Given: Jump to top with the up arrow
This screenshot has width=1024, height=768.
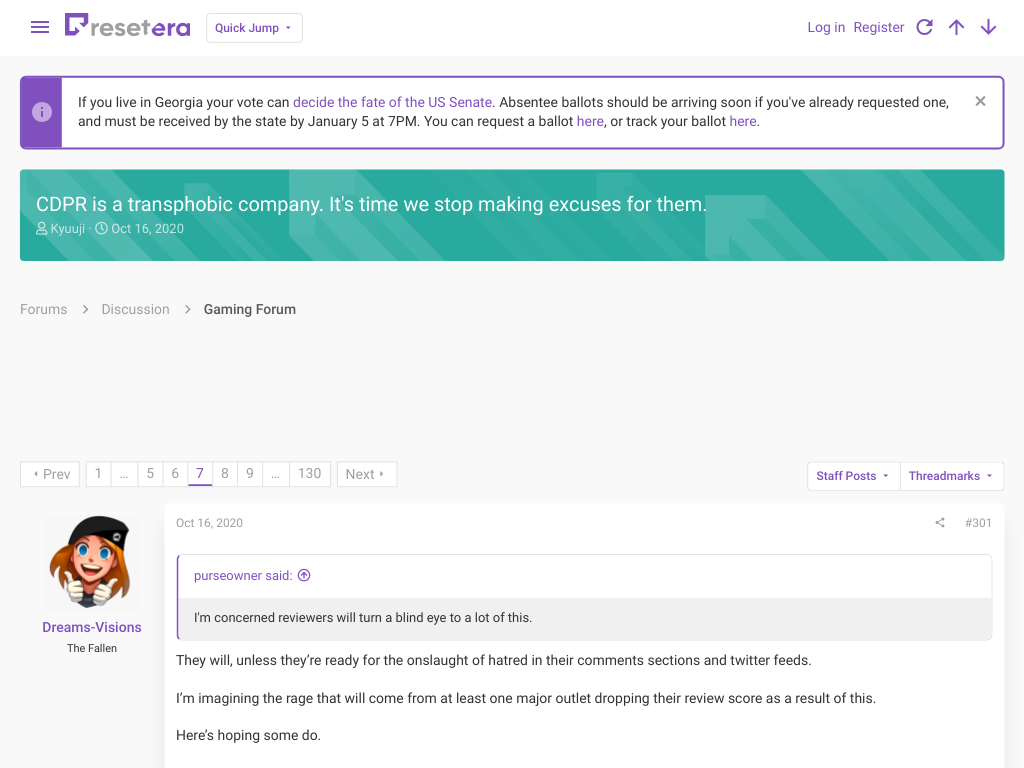Looking at the screenshot, I should (x=956, y=27).
